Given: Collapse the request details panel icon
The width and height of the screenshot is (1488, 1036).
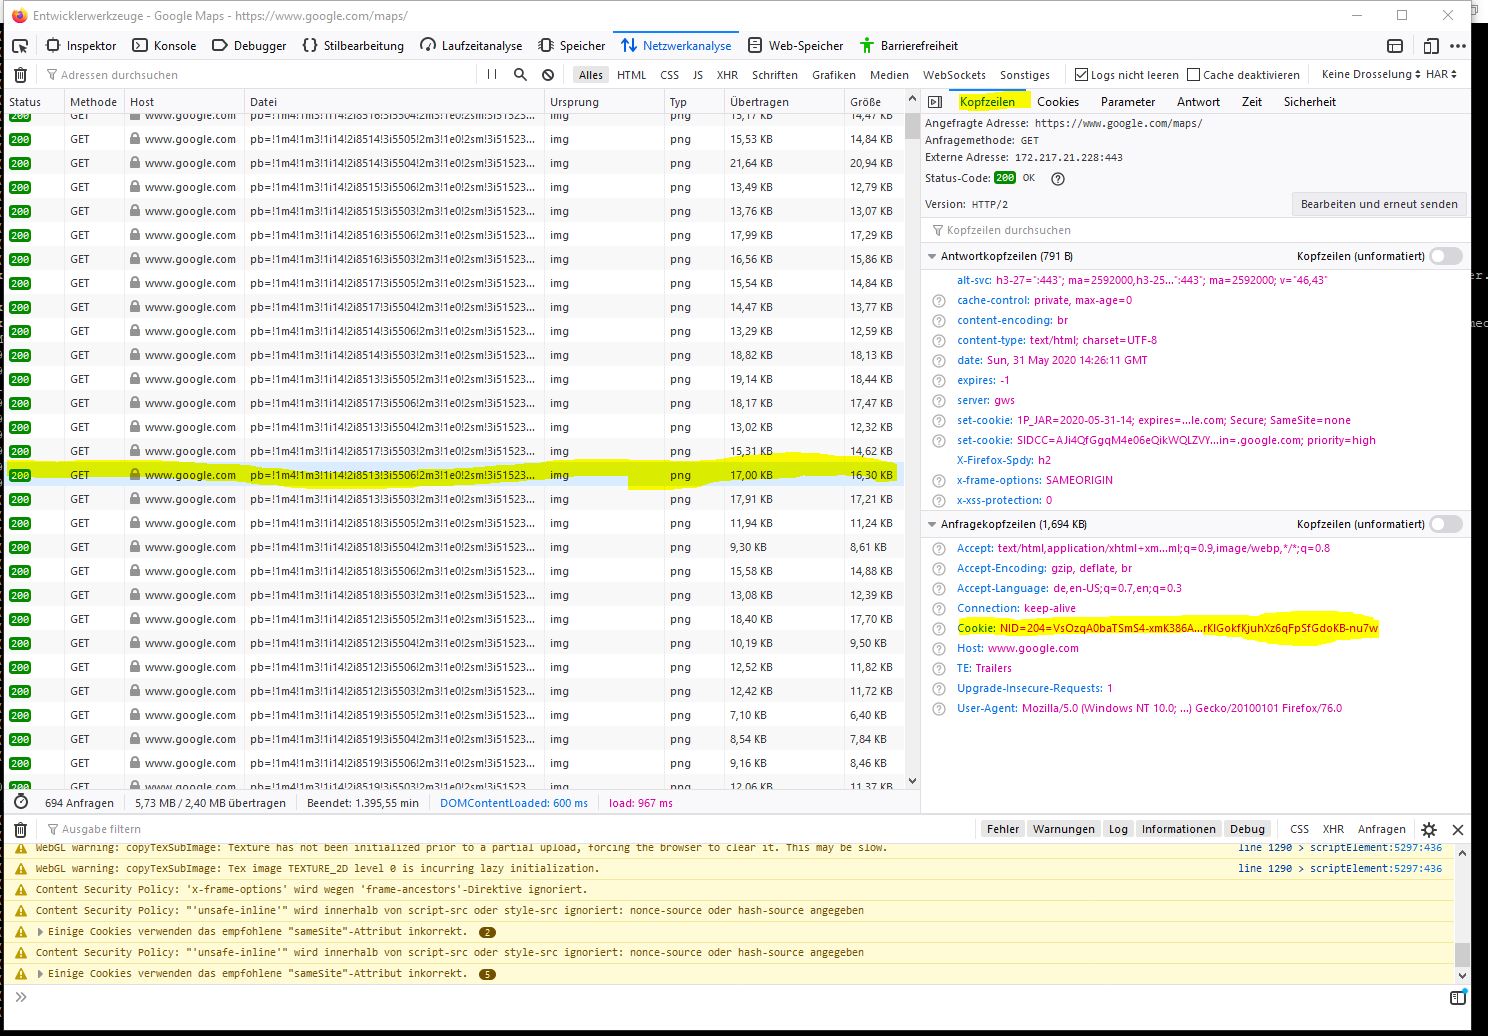Looking at the screenshot, I should tap(935, 102).
